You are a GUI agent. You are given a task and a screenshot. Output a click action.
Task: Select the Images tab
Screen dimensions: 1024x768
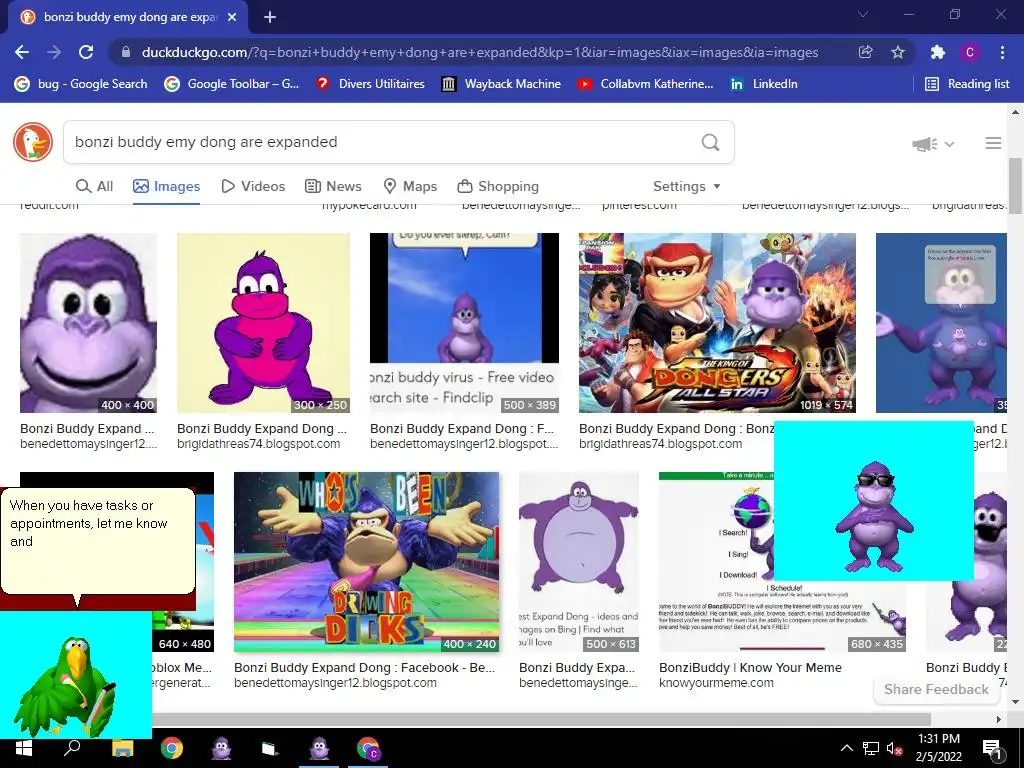(167, 186)
